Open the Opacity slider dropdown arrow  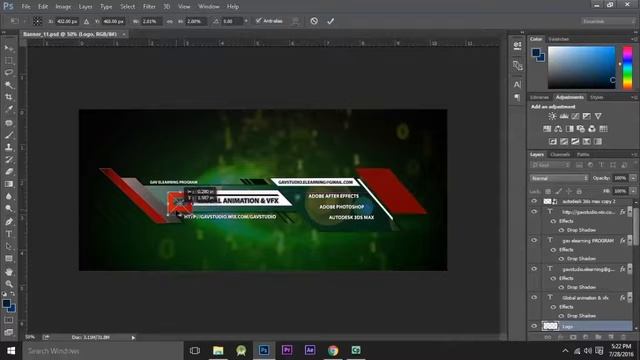click(633, 178)
